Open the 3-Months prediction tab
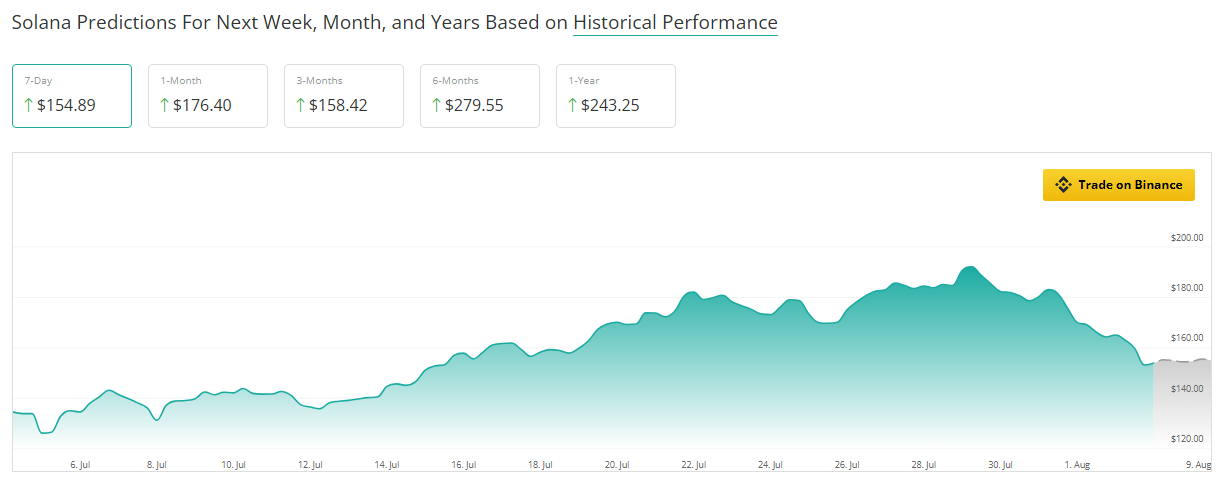The width and height of the screenshot is (1224, 487). coord(344,96)
